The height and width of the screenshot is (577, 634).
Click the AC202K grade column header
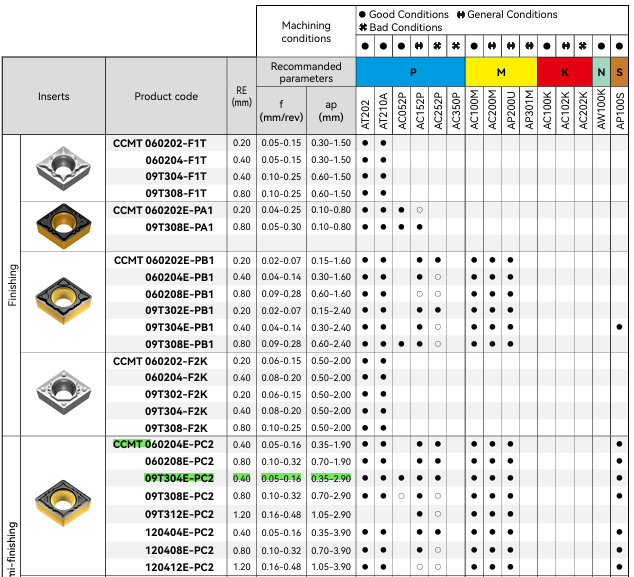click(x=583, y=110)
